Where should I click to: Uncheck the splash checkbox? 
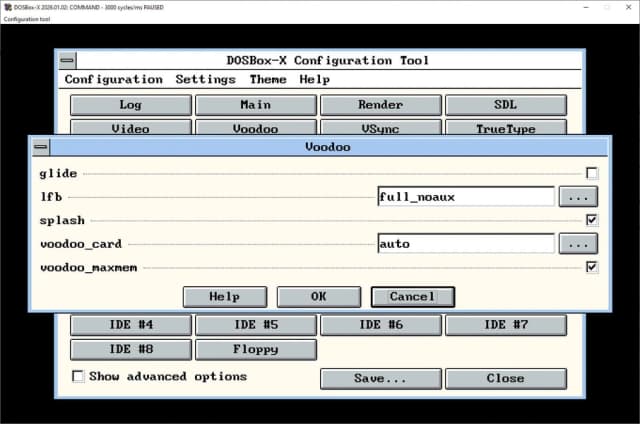tap(592, 220)
